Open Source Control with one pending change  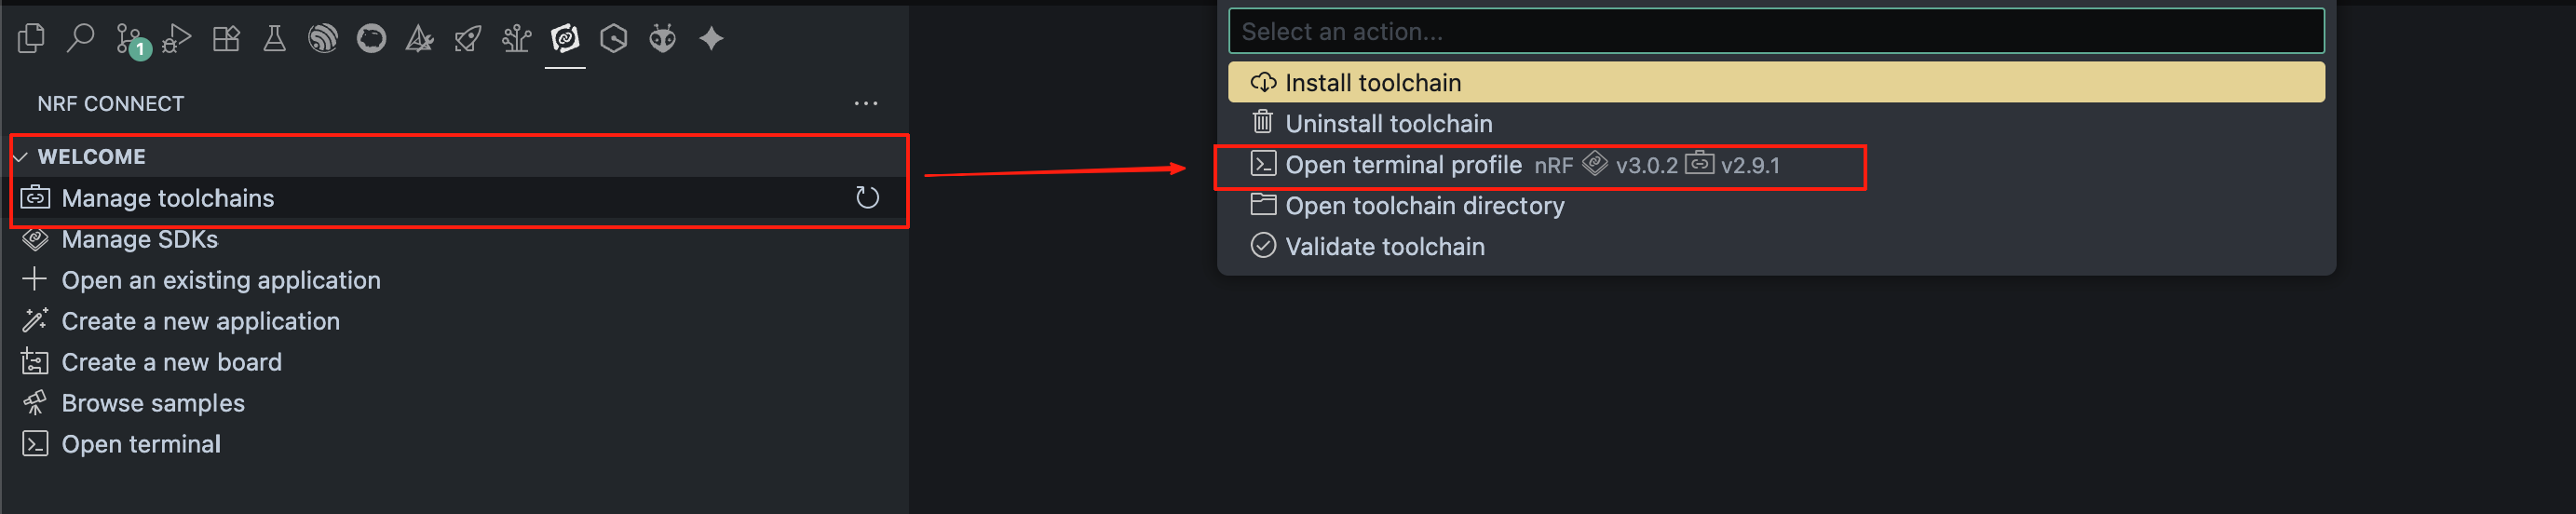click(x=131, y=40)
